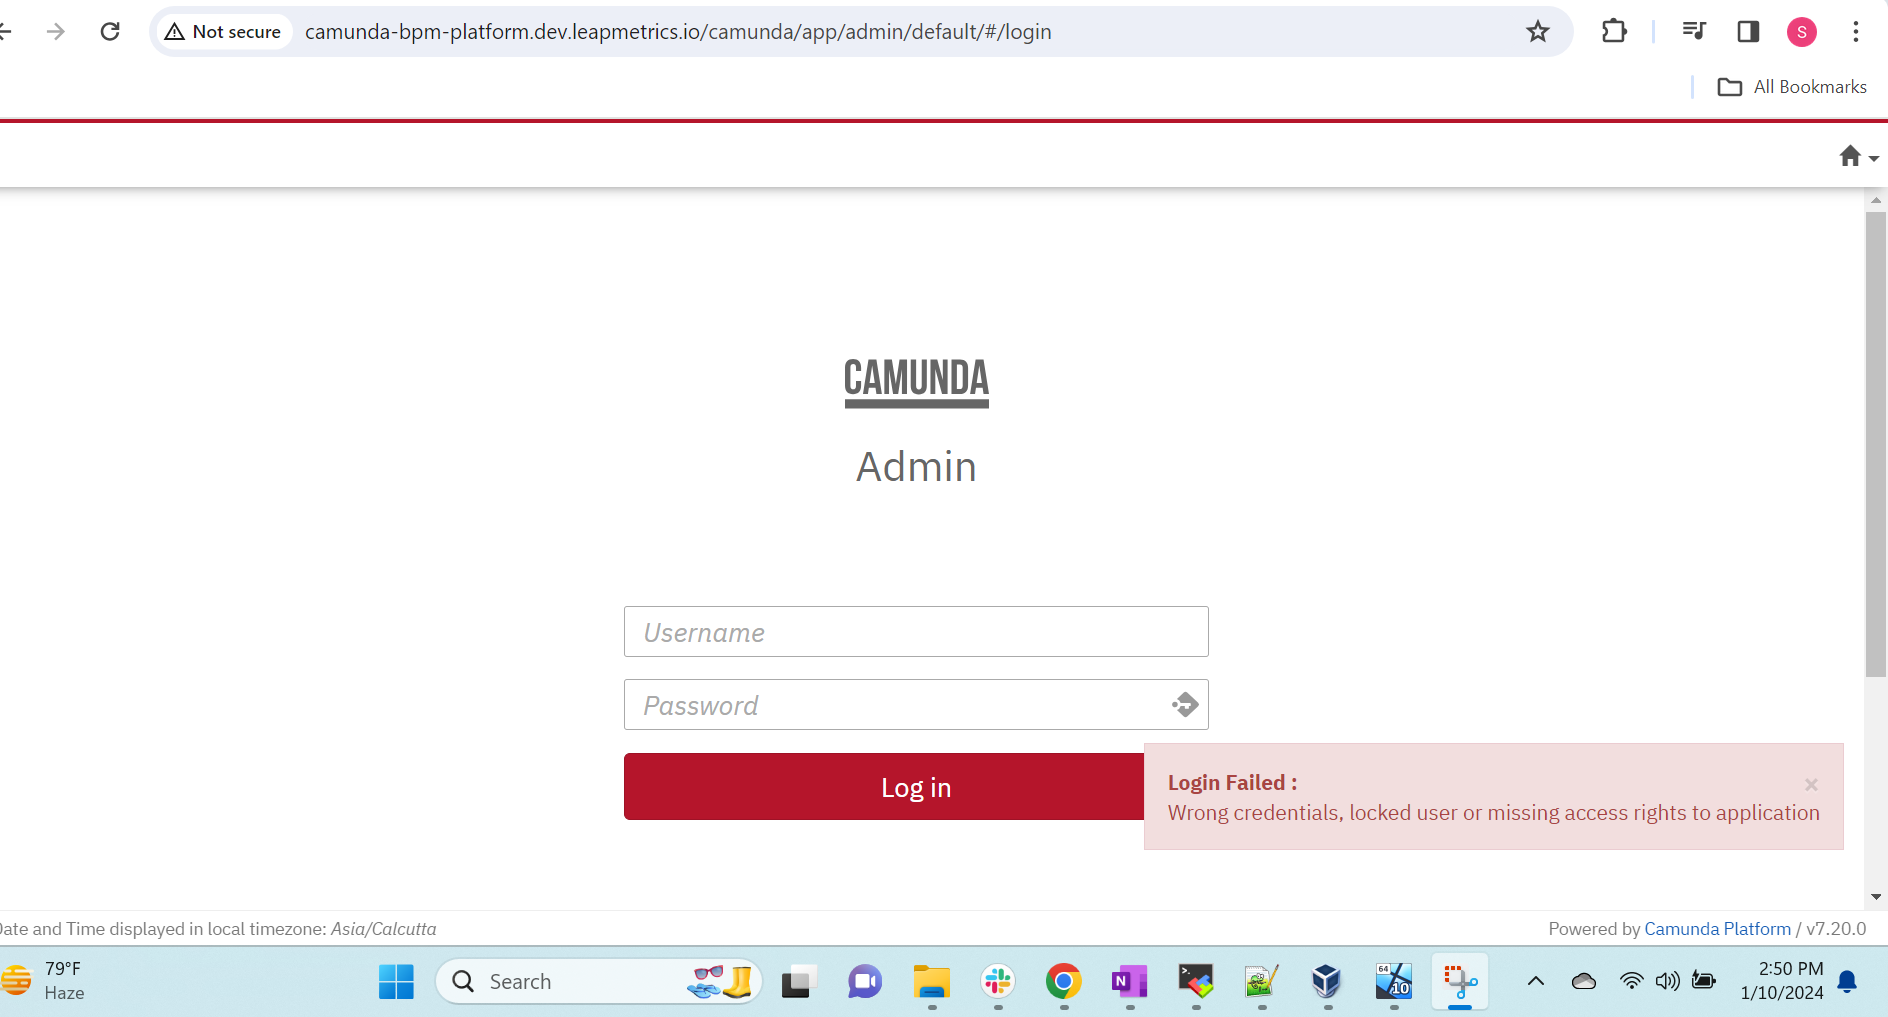Bookmark this page with the star icon
The height and width of the screenshot is (1017, 1888).
point(1538,31)
